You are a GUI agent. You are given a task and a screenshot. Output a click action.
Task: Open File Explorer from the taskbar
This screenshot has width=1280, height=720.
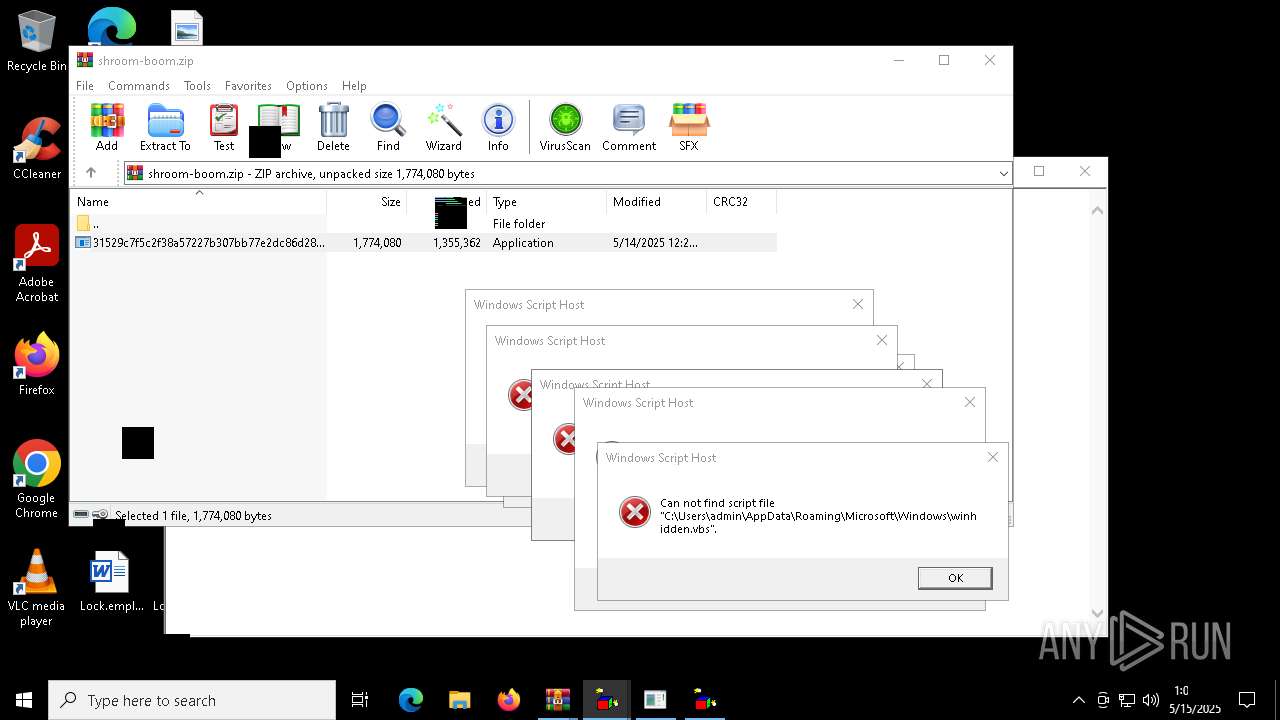pos(459,700)
